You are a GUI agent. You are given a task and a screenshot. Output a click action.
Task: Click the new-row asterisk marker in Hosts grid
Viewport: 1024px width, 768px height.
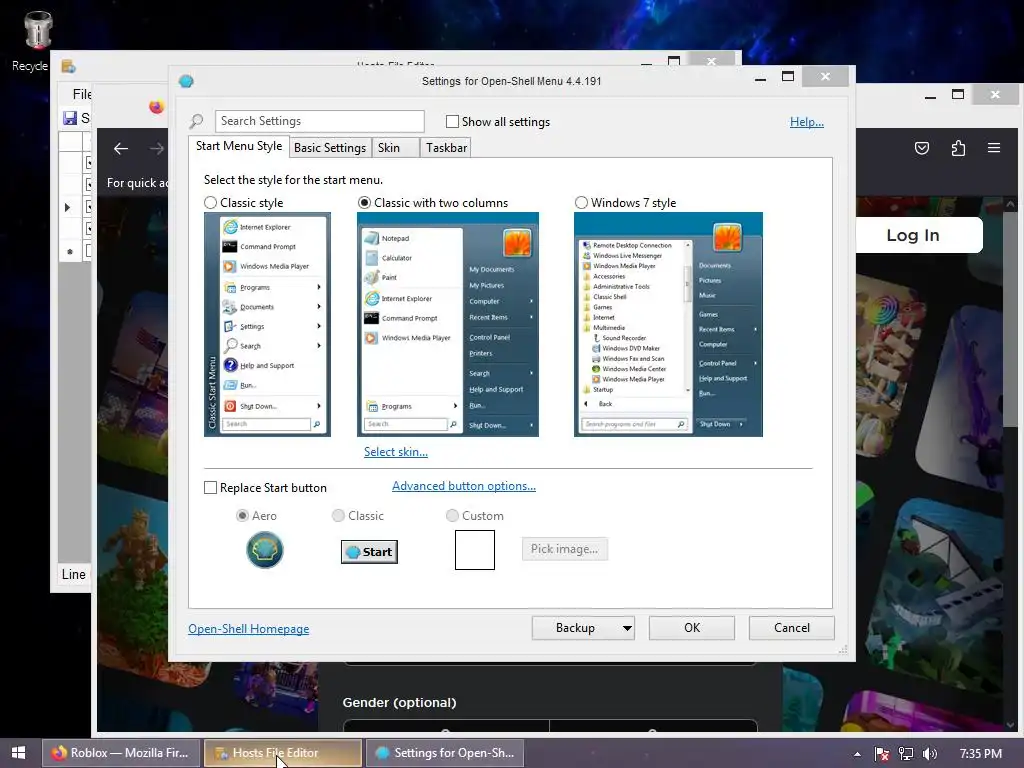click(x=70, y=251)
